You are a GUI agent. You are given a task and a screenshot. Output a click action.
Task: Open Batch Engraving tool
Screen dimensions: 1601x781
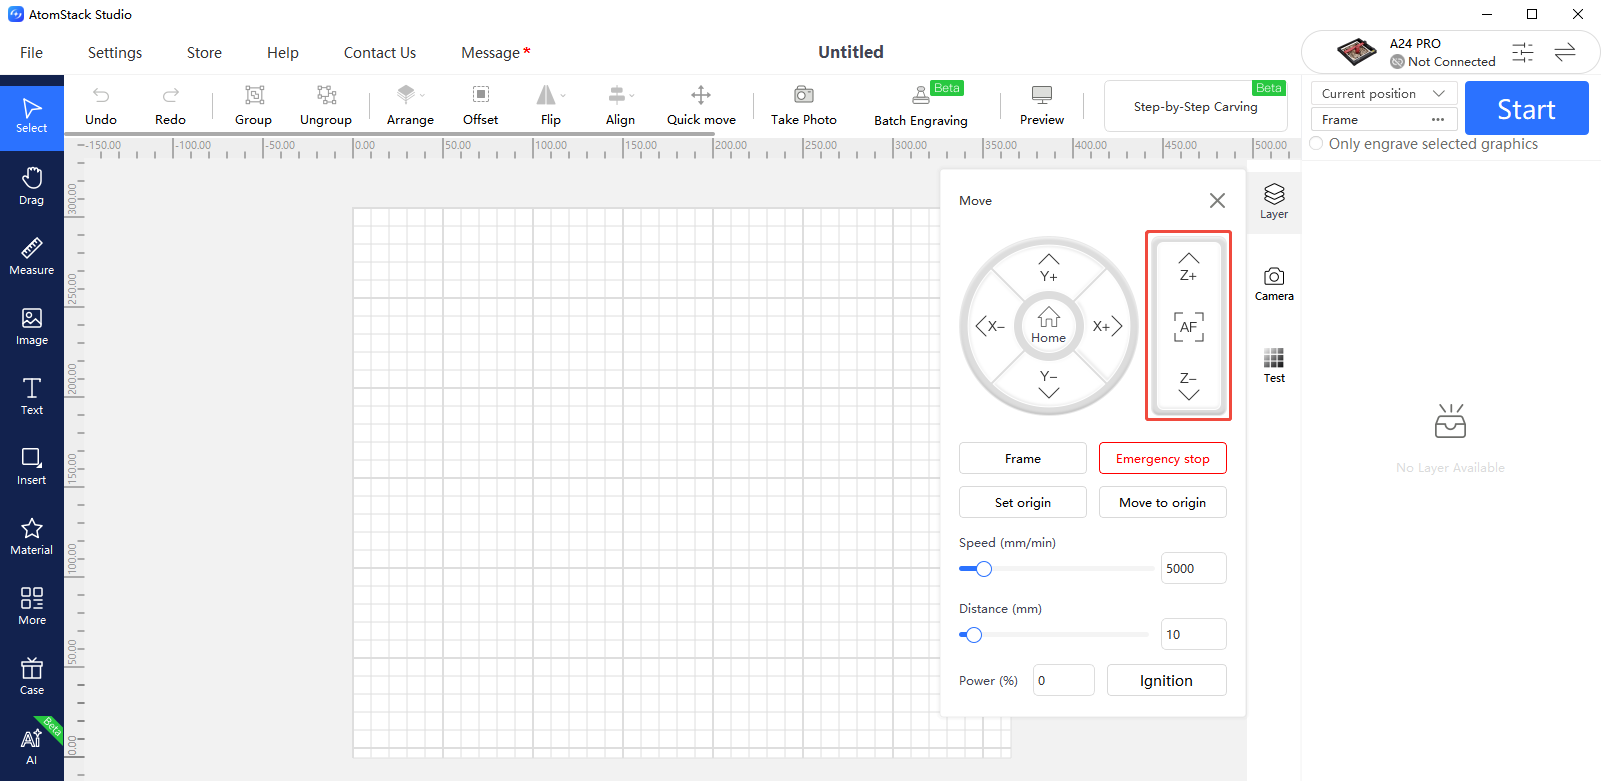(921, 105)
